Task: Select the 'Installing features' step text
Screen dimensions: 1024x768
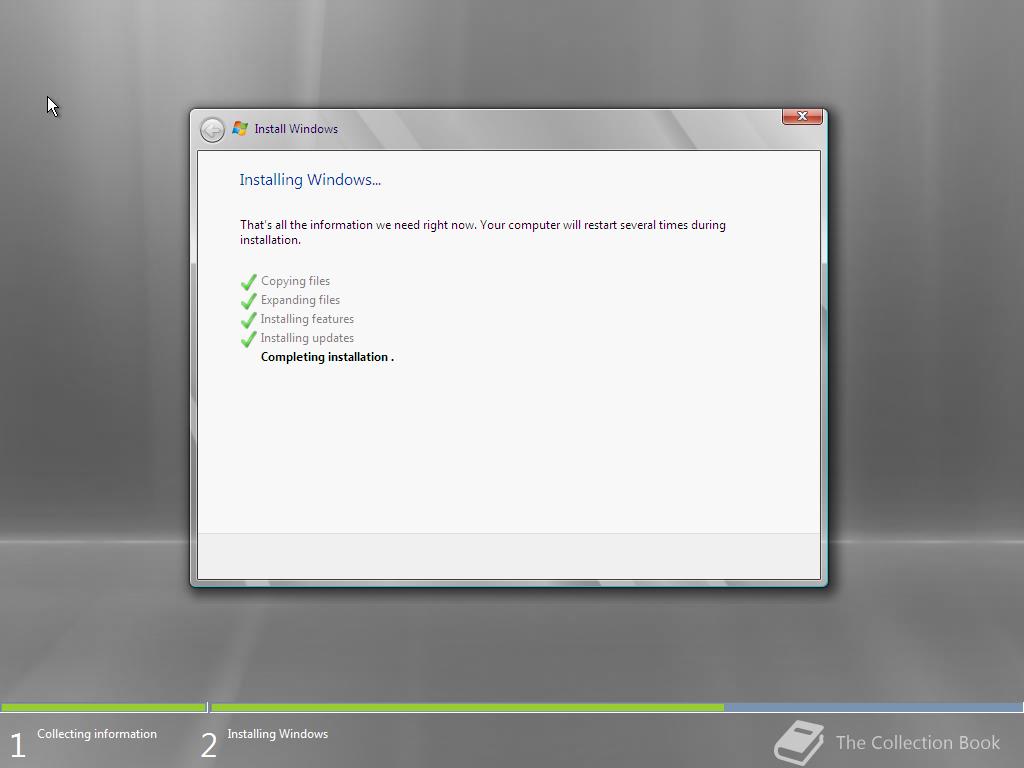Action: tap(307, 319)
